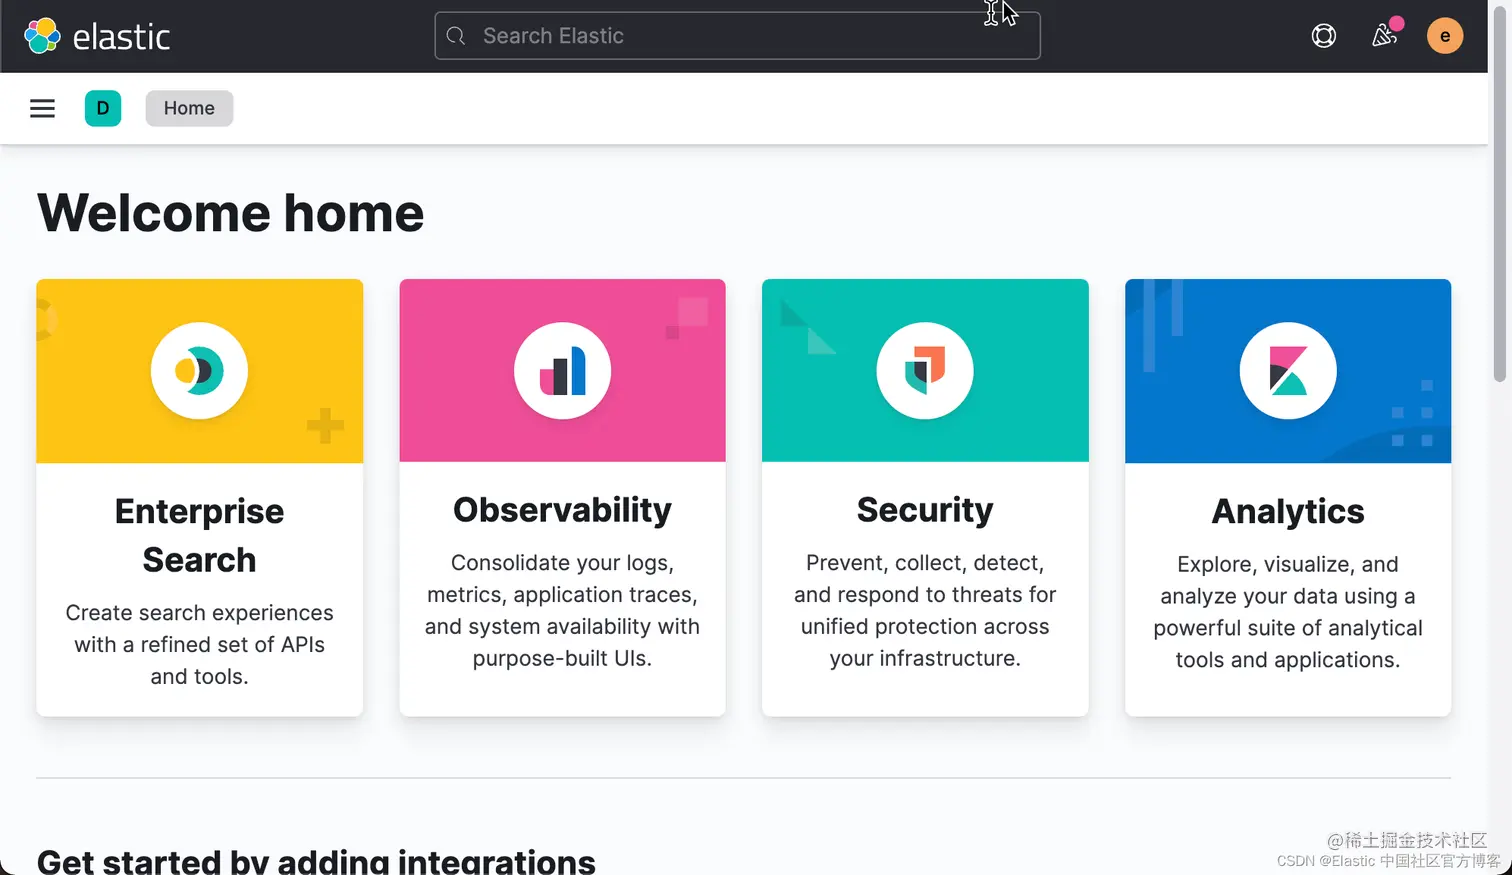Open the Observability card title
This screenshot has height=875, width=1512.
562,510
